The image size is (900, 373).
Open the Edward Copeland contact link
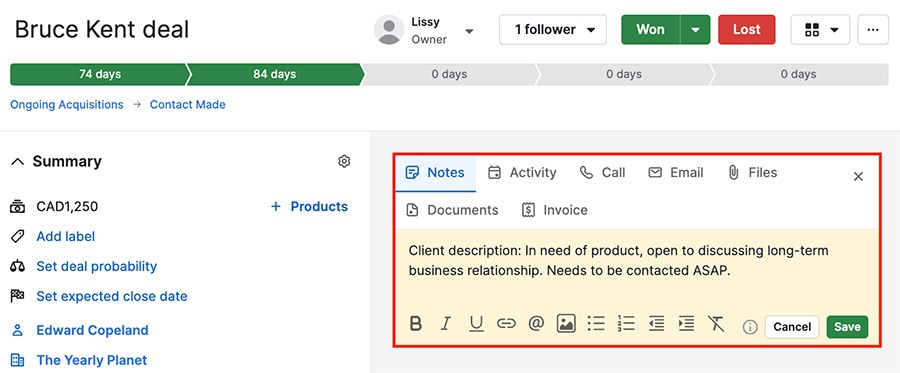[92, 330]
